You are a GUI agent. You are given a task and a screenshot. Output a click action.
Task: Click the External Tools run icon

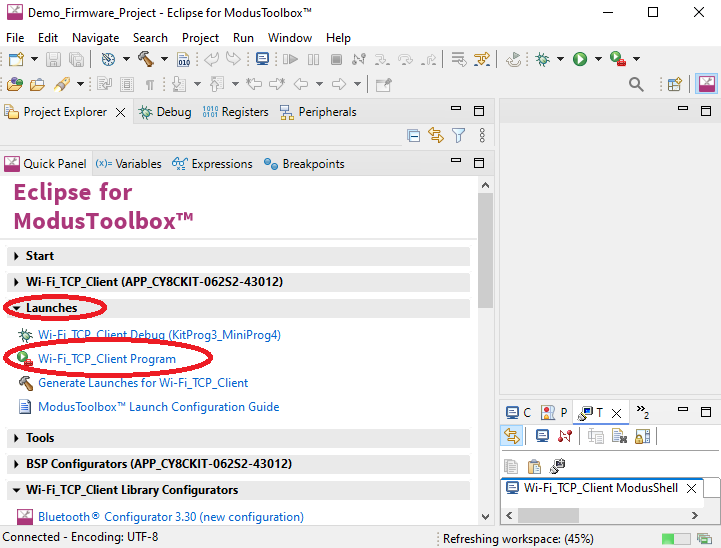tap(618, 59)
